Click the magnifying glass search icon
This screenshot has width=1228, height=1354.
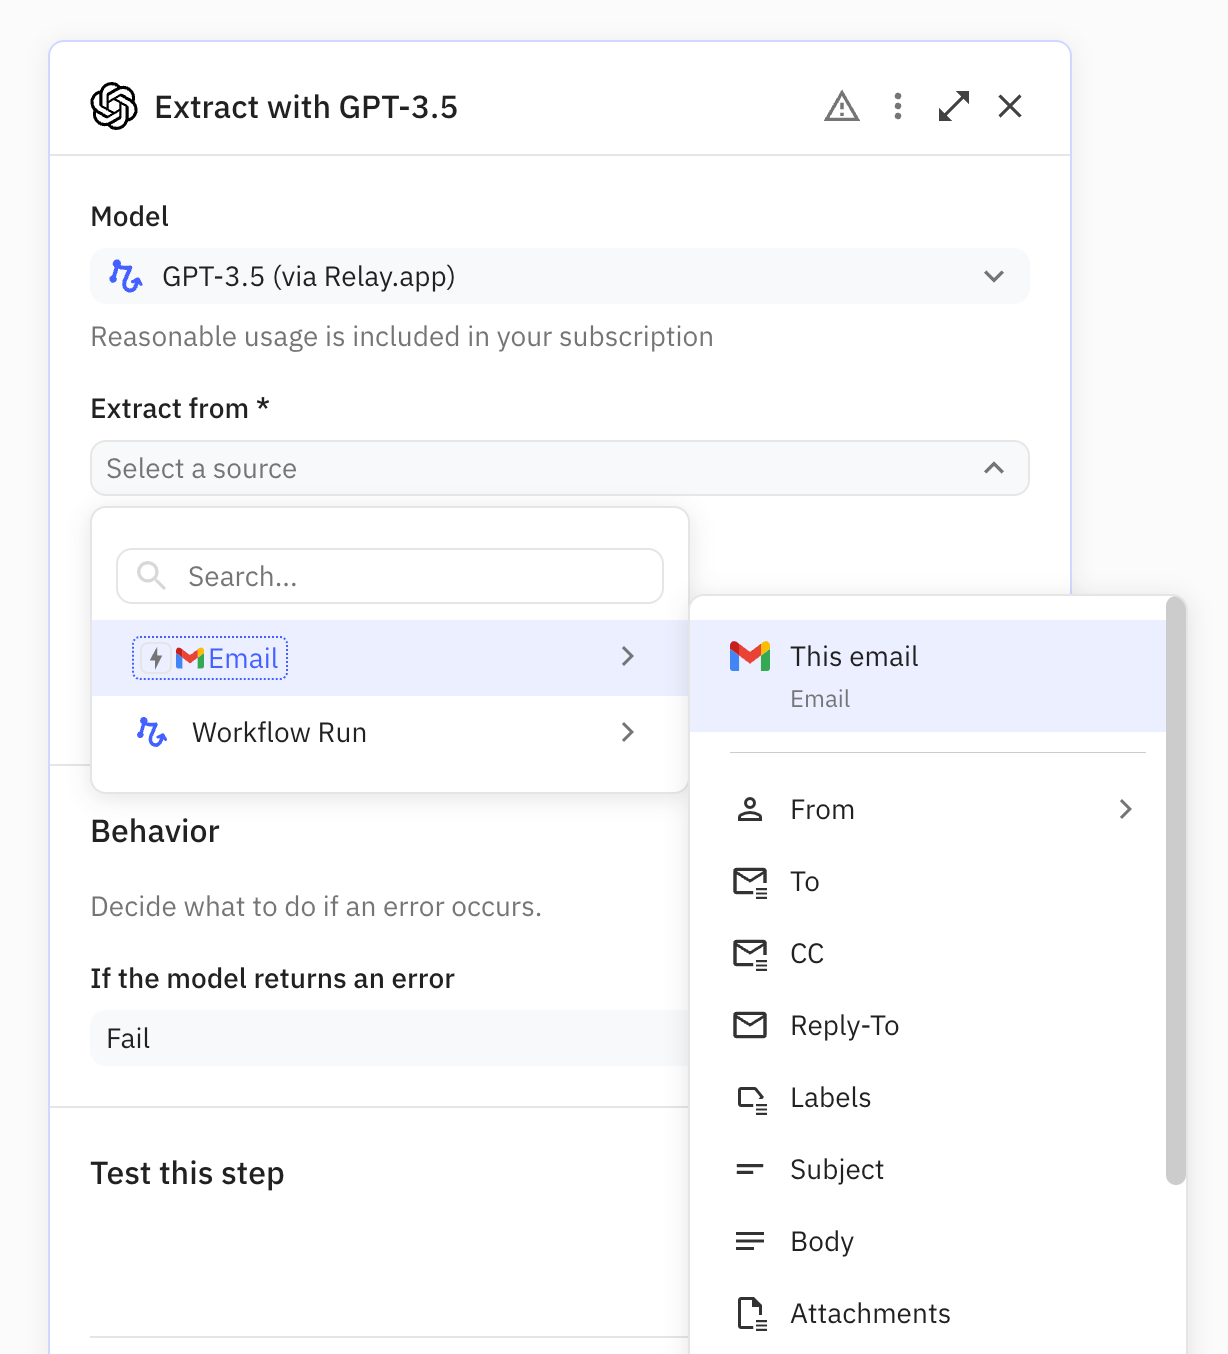click(x=151, y=575)
